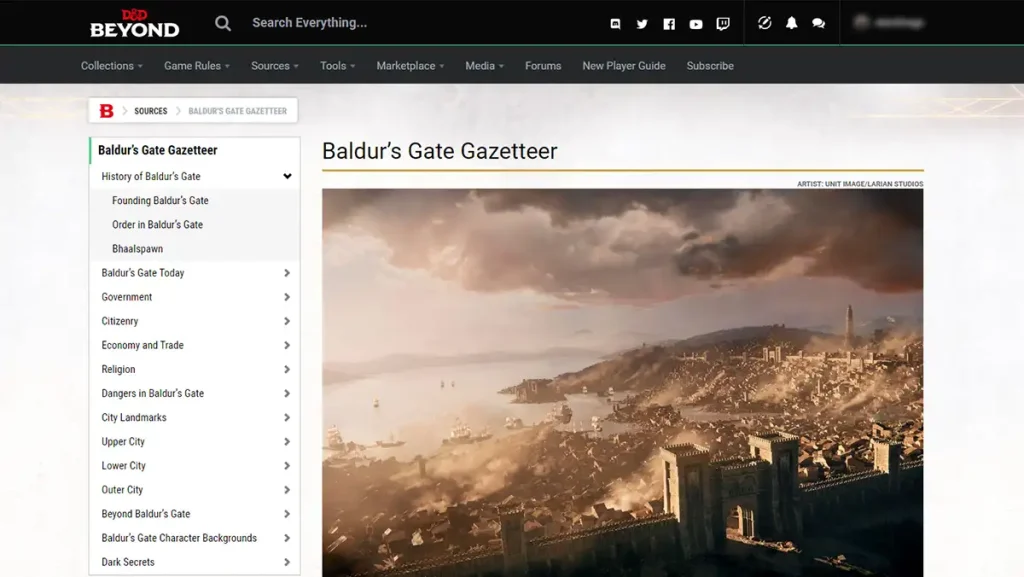Open Baldur's Gate Today section
This screenshot has width=1024, height=577.
coord(142,273)
